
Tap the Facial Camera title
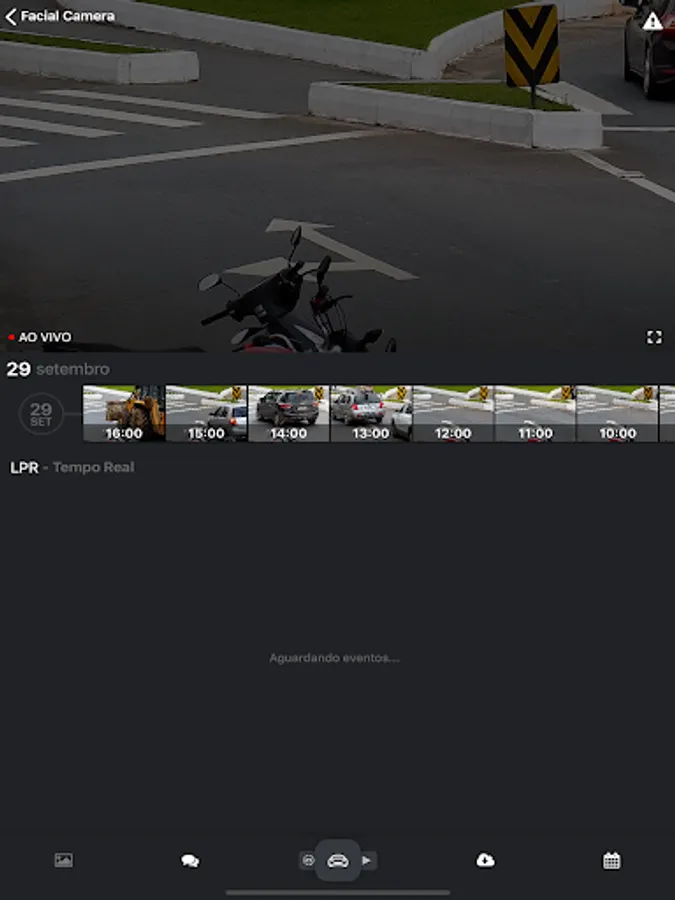68,17
